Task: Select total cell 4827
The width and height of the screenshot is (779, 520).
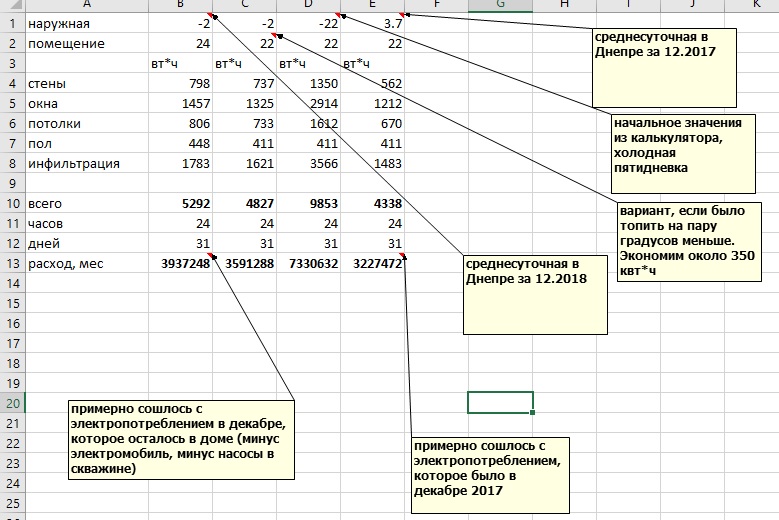Action: 244,204
